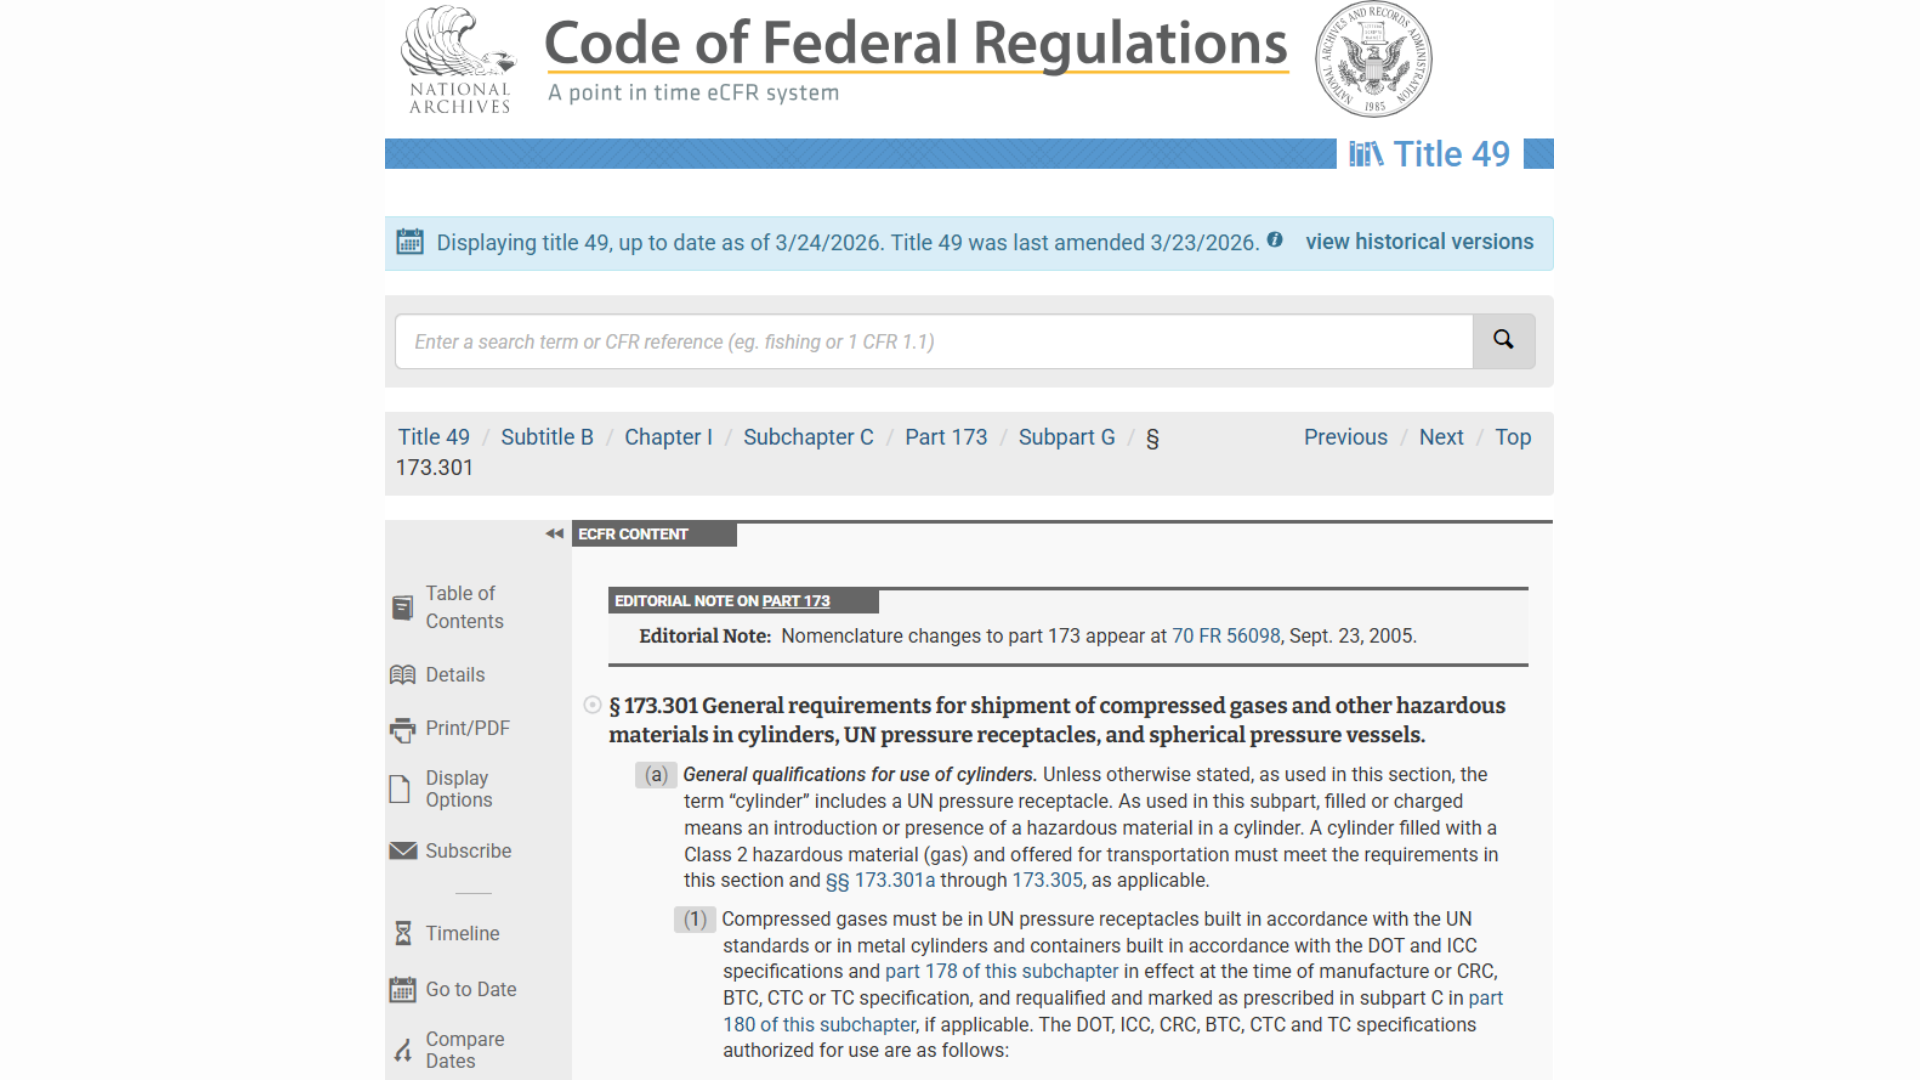Select the ECFR CONTENT tab

point(654,534)
